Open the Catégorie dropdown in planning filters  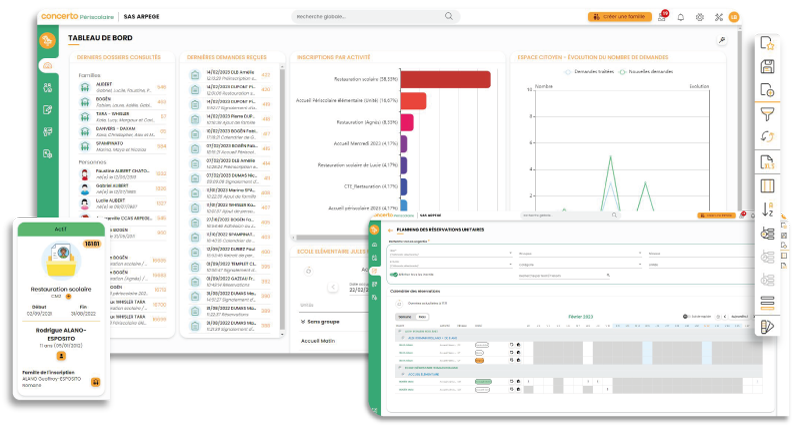pyautogui.click(x=579, y=264)
